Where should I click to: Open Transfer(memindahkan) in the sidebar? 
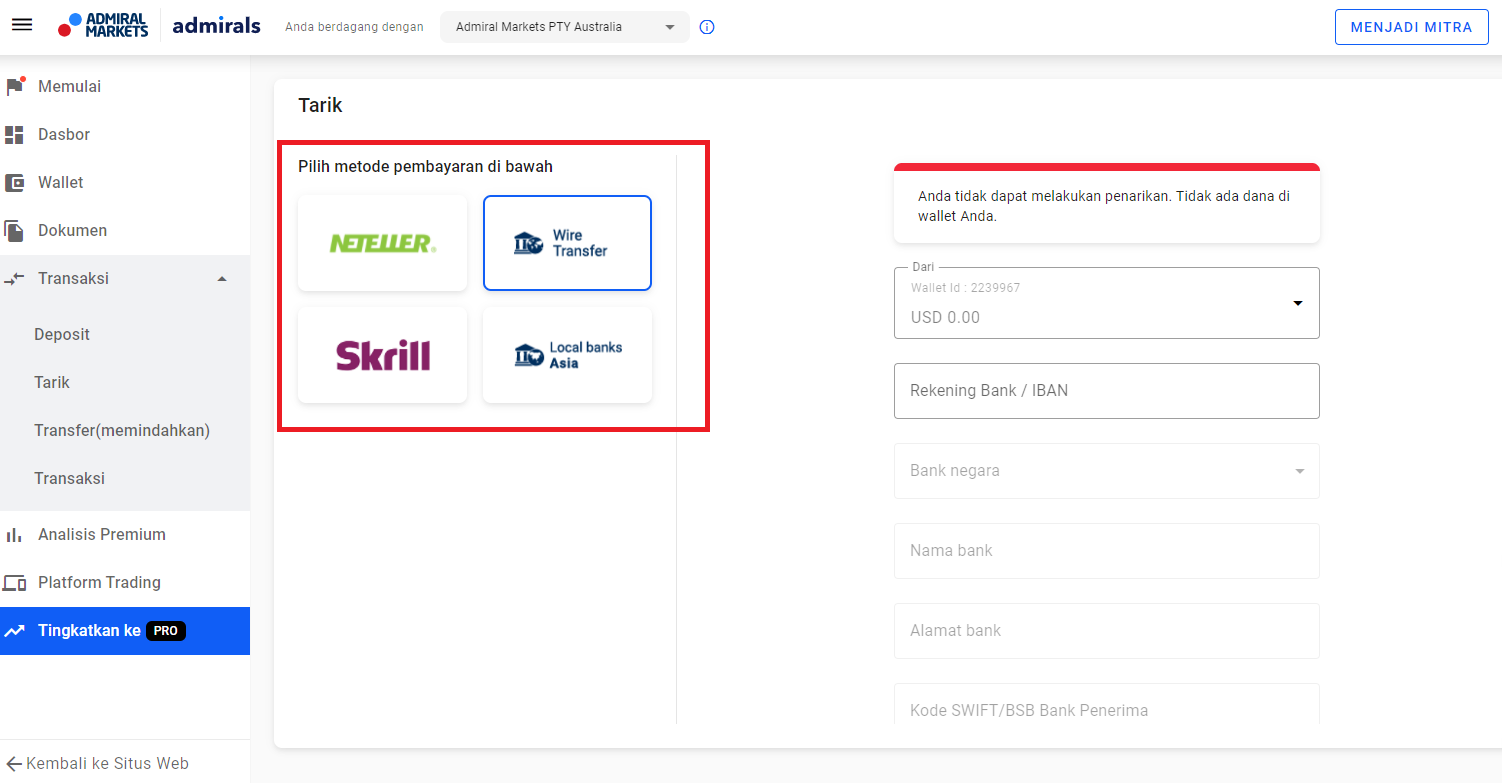122,431
